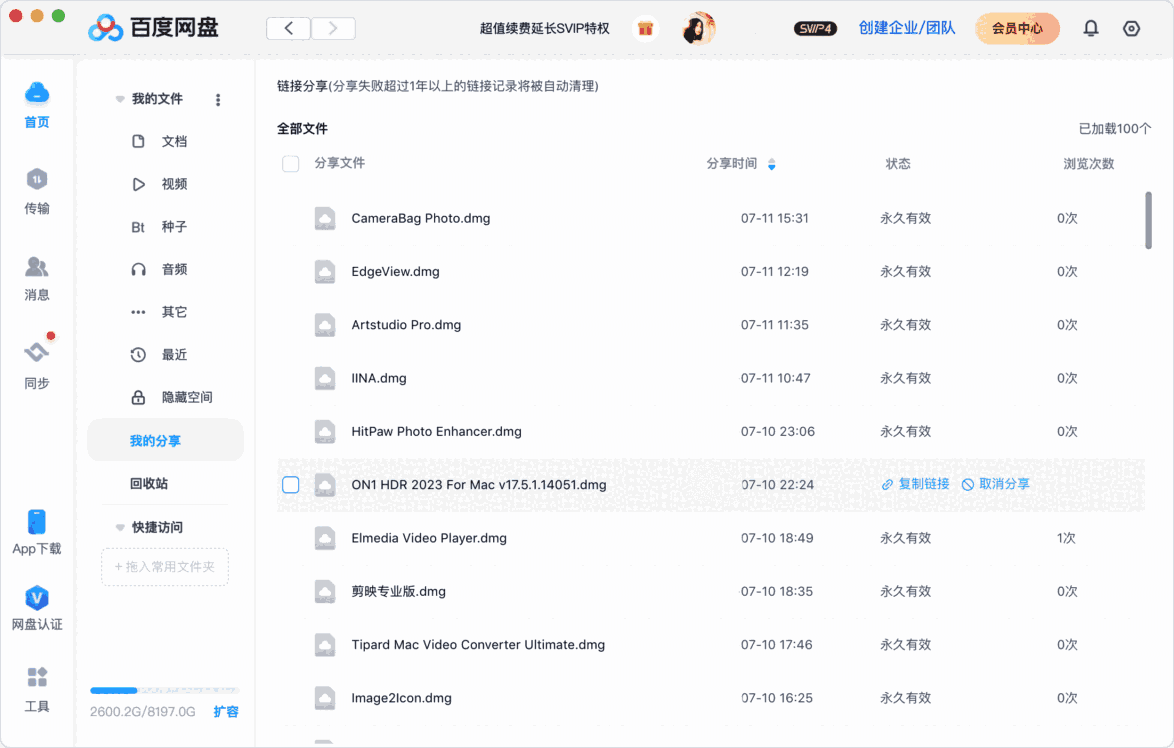This screenshot has height=748, width=1174.
Task: Click file icon of Elmedia Video Player.dmg
Action: coord(325,538)
